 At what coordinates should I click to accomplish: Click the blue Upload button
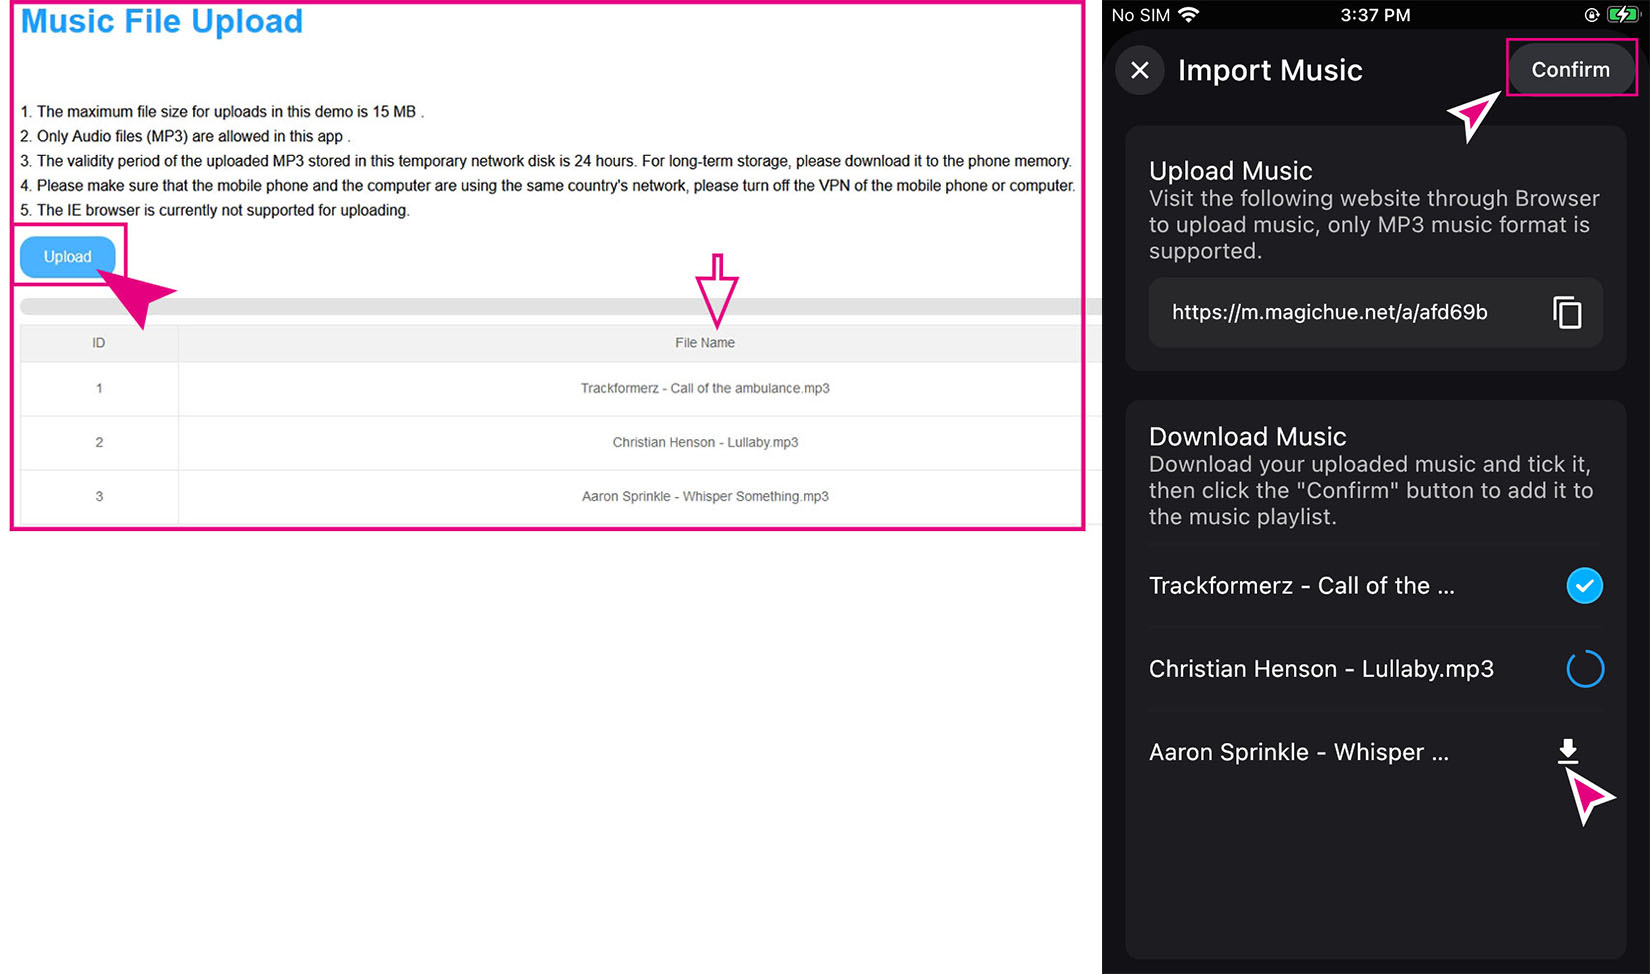(67, 257)
